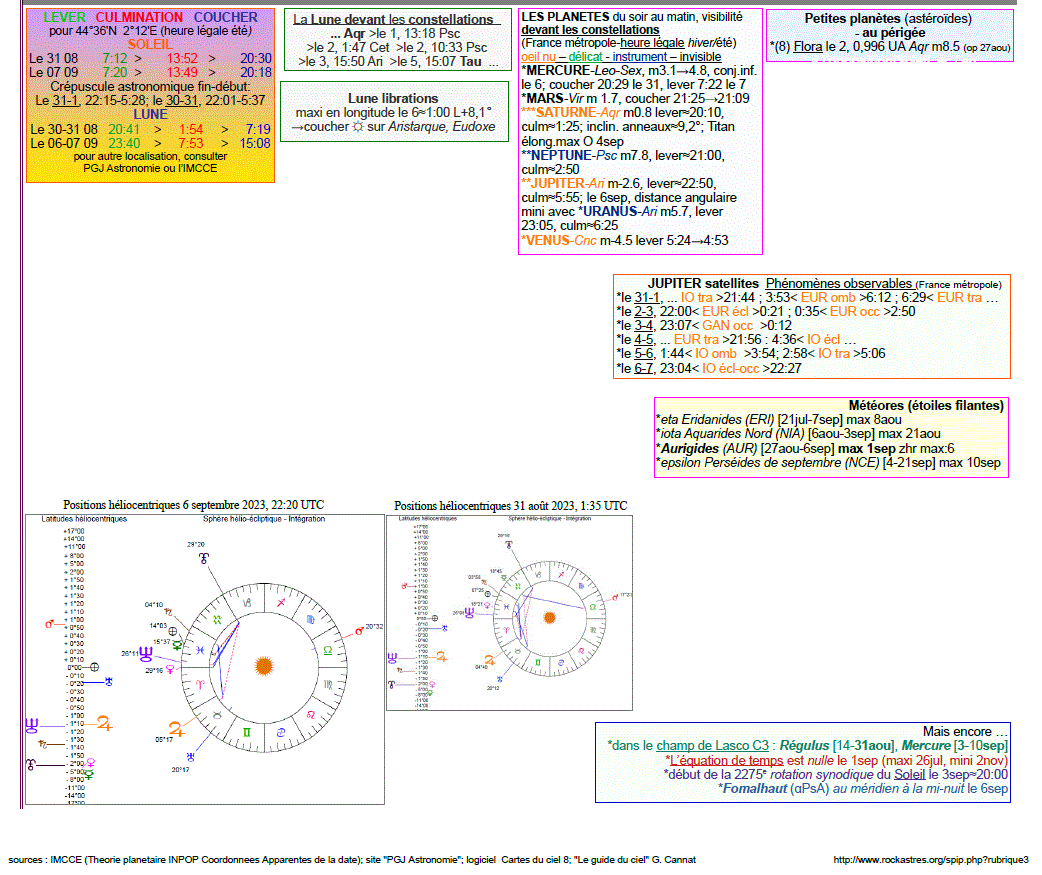Click the sun symbol in the Lune librations box

click(358, 126)
